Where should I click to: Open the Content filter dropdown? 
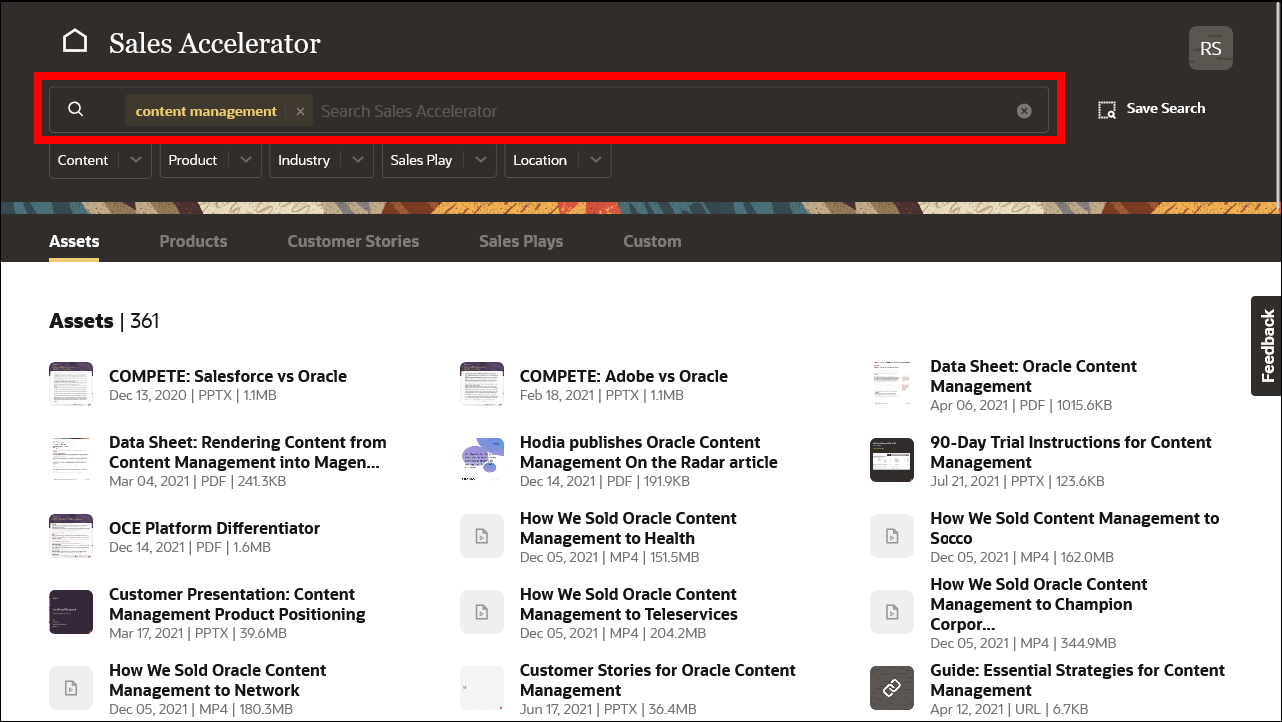click(99, 160)
